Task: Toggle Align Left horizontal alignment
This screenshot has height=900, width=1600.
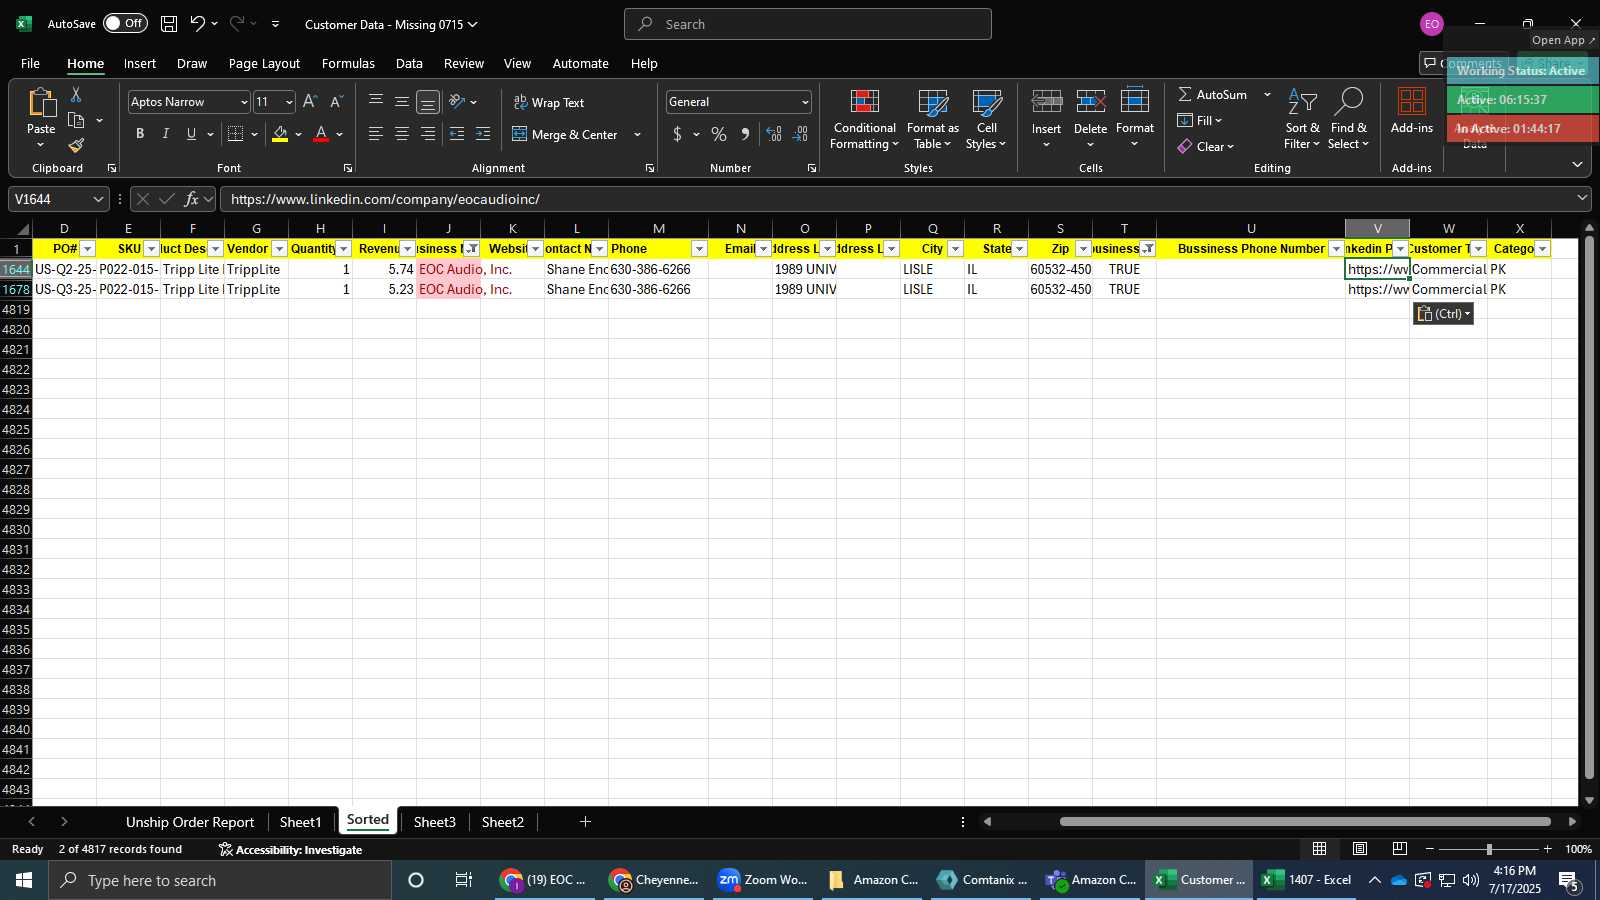Action: [376, 134]
